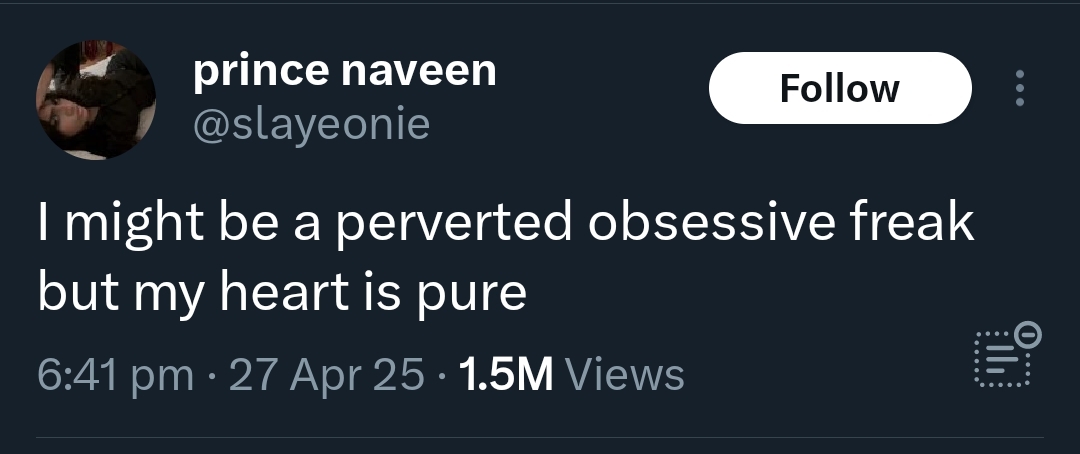Viewport: 1080px width, 454px height.
Task: Click the tweet text about pure heart
Action: [x=504, y=257]
